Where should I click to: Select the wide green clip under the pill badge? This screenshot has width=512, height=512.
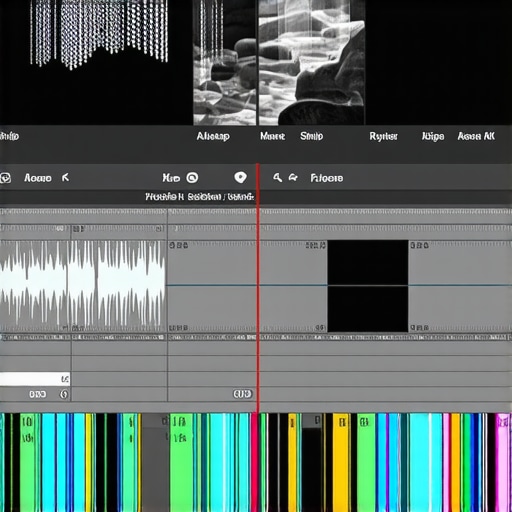tap(181, 463)
